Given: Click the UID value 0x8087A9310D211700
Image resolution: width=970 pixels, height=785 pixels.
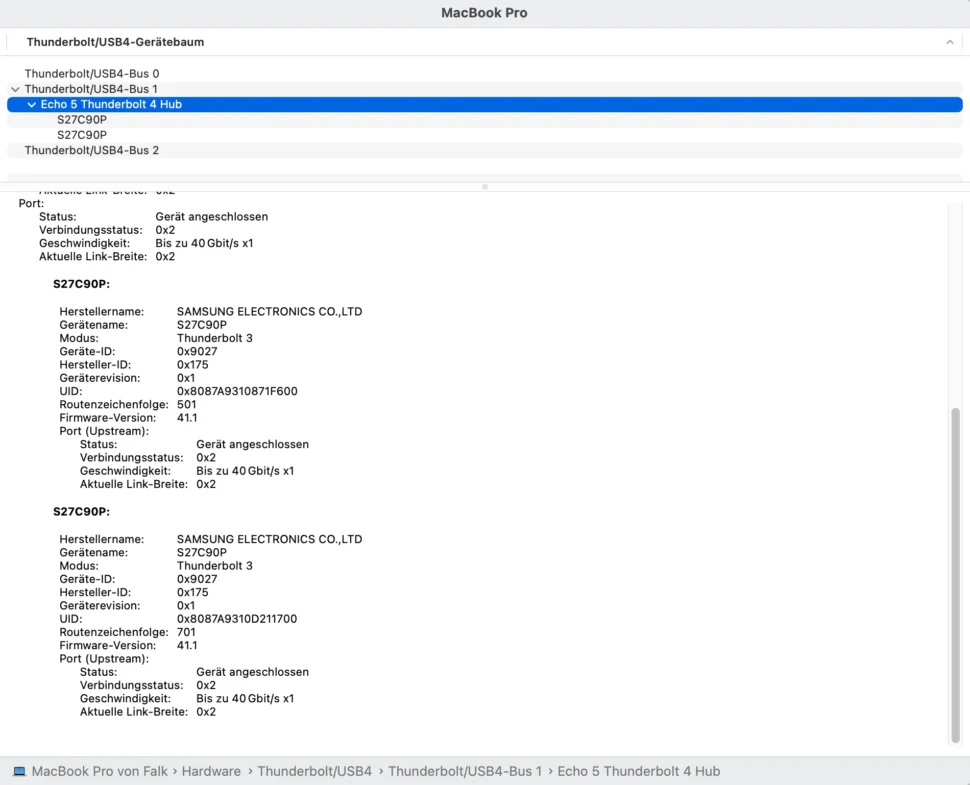Looking at the screenshot, I should point(237,619).
